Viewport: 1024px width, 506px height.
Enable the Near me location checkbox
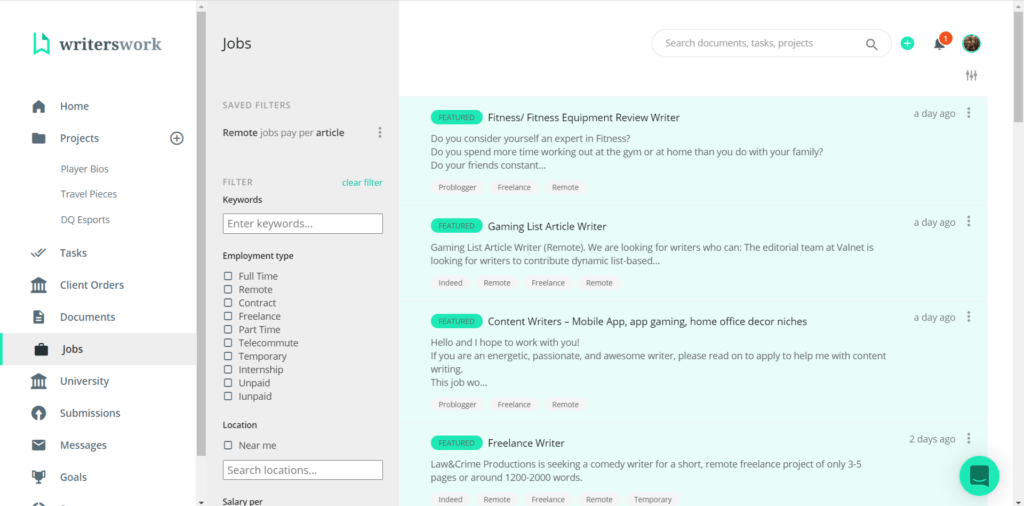228,445
